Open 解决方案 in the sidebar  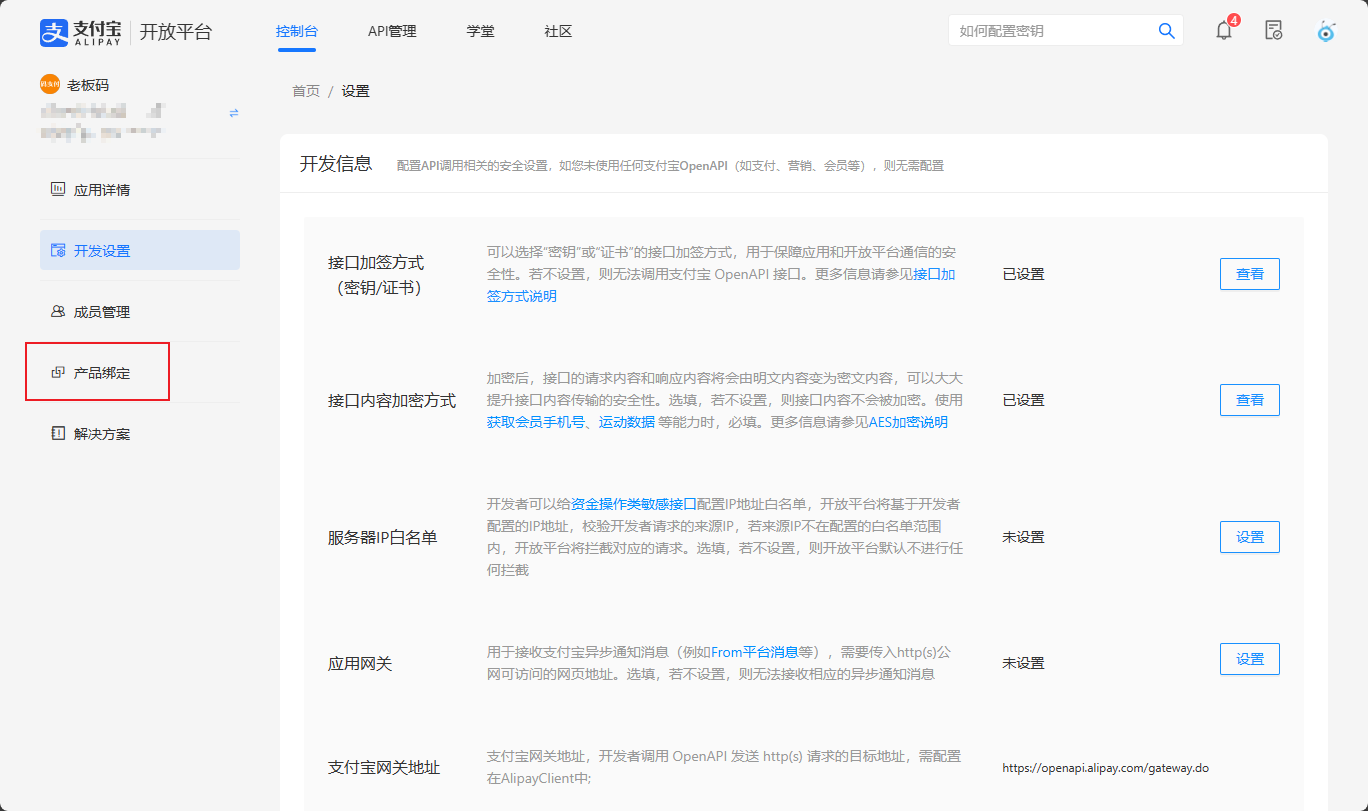click(x=102, y=434)
